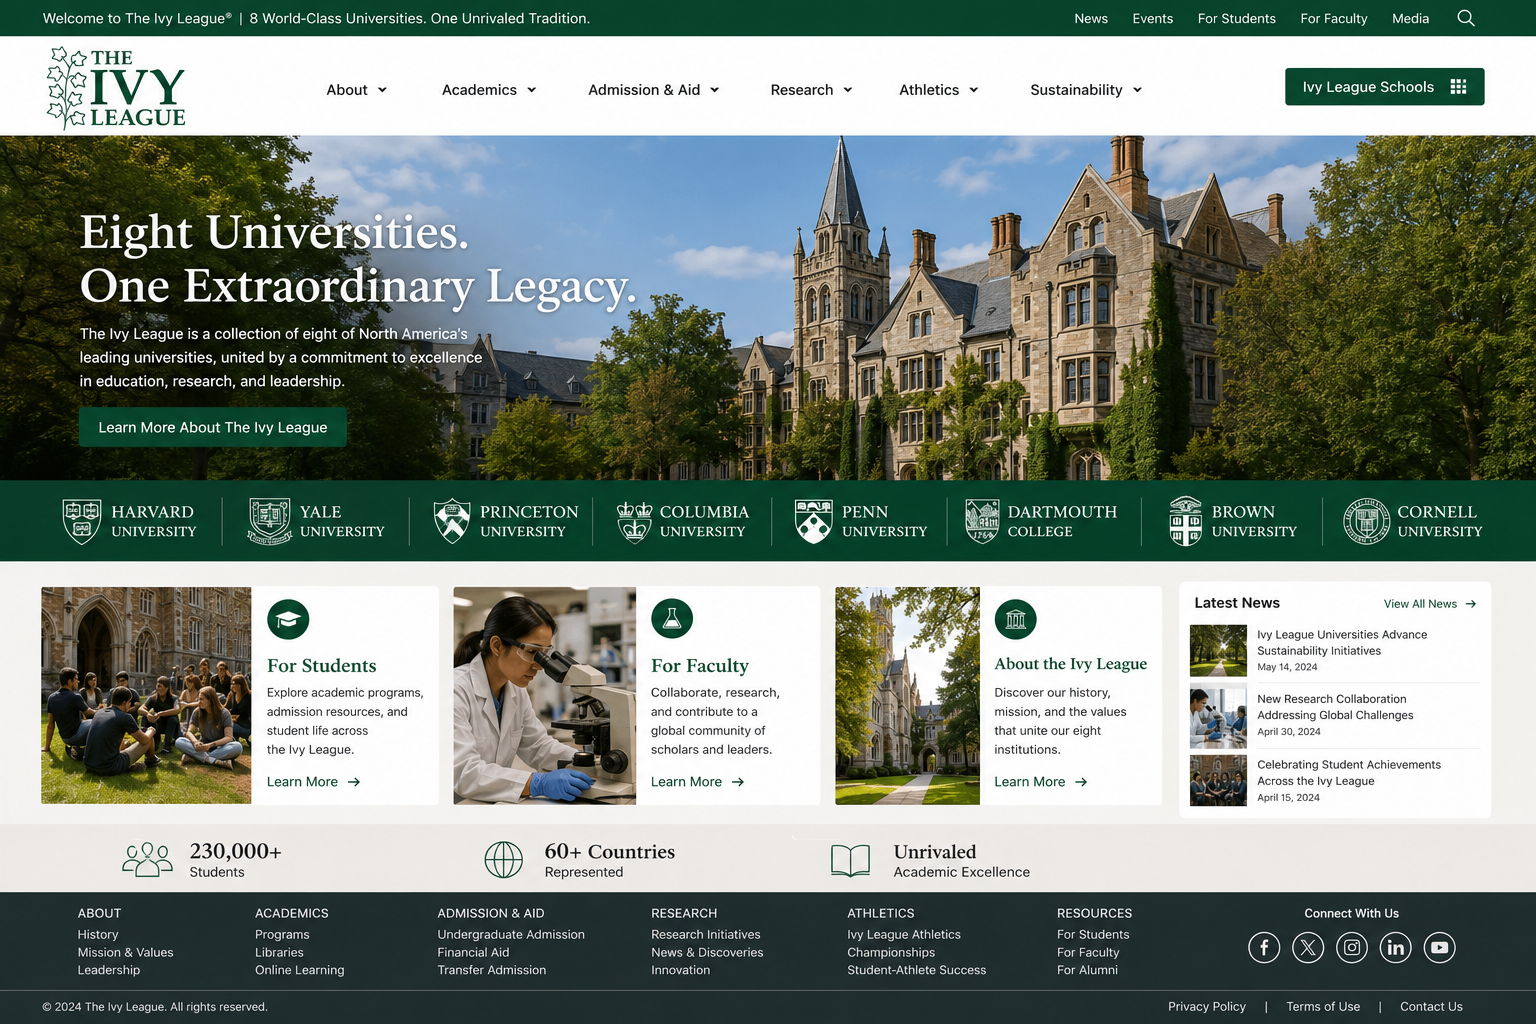1536x1024 pixels.
Task: Select the Dartmouth College crest
Action: (982, 521)
